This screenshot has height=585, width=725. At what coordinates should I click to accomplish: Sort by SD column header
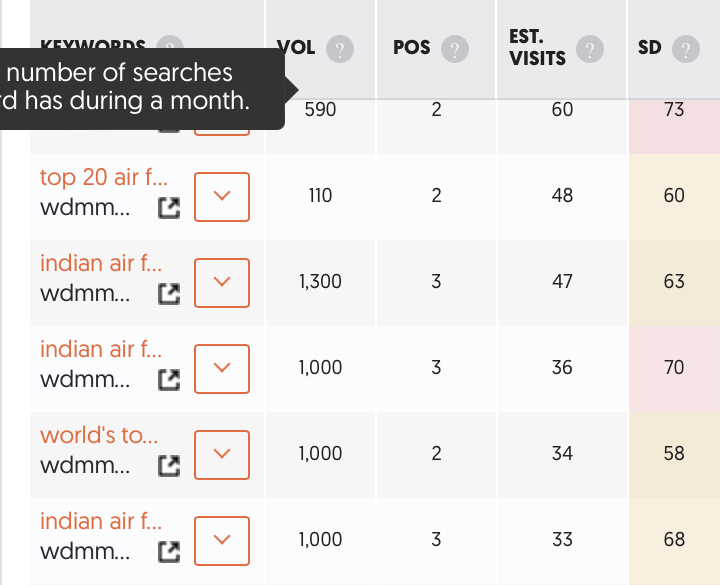(650, 48)
